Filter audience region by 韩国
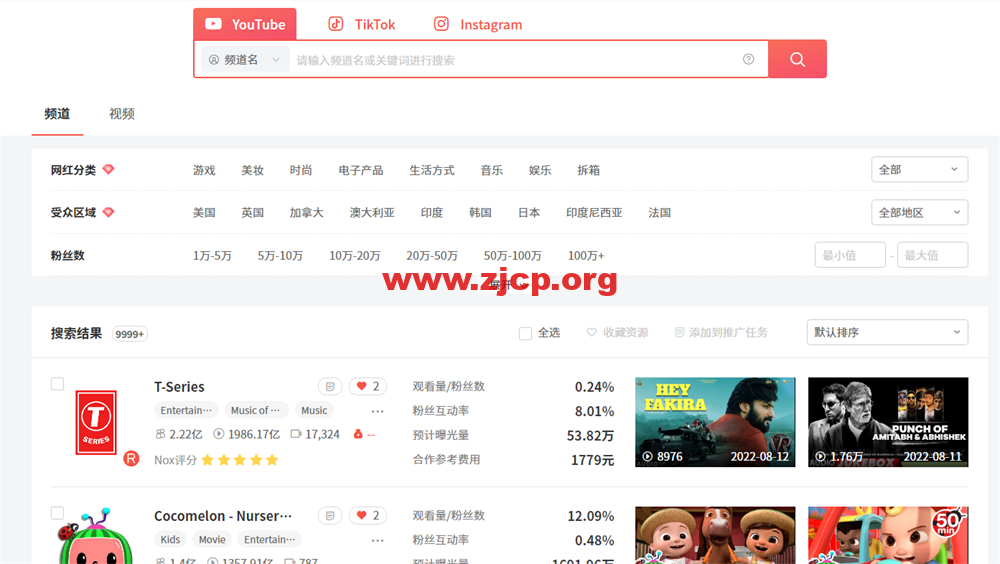Viewport: 1000px width, 564px height. (480, 212)
